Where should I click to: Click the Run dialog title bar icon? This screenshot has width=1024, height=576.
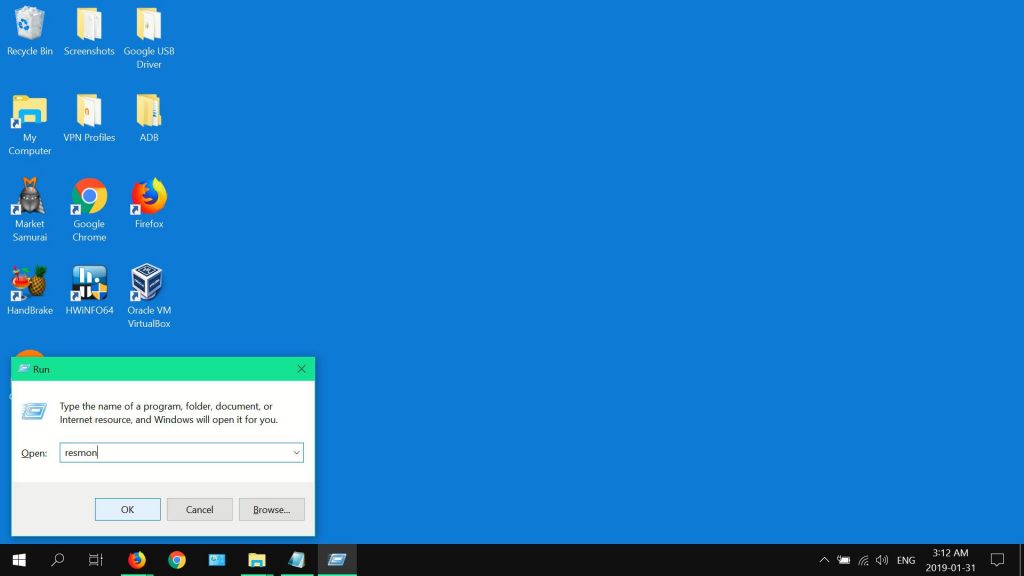[24, 369]
